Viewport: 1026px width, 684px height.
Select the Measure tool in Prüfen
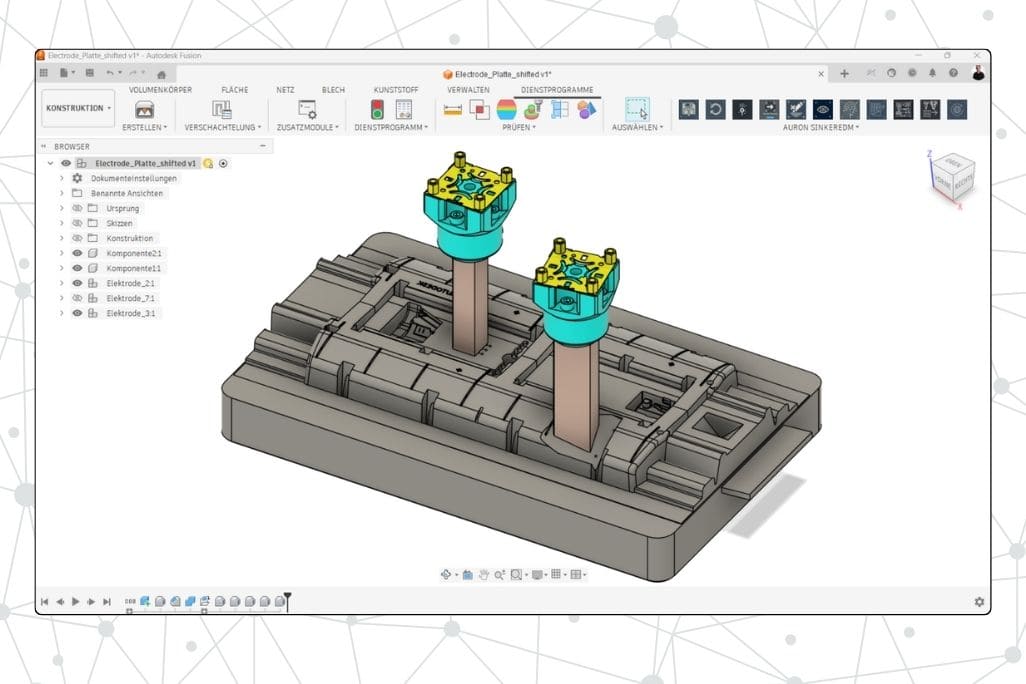tap(453, 110)
